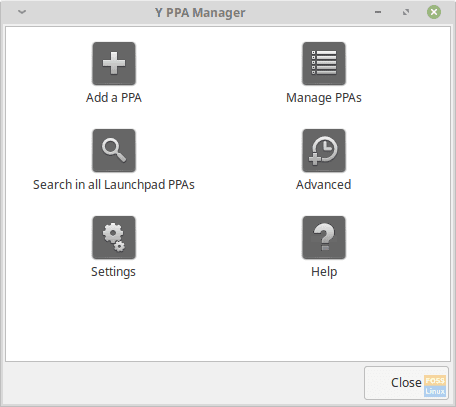Maximize the Y PPA Manager window
The height and width of the screenshot is (407, 456).
(406, 12)
